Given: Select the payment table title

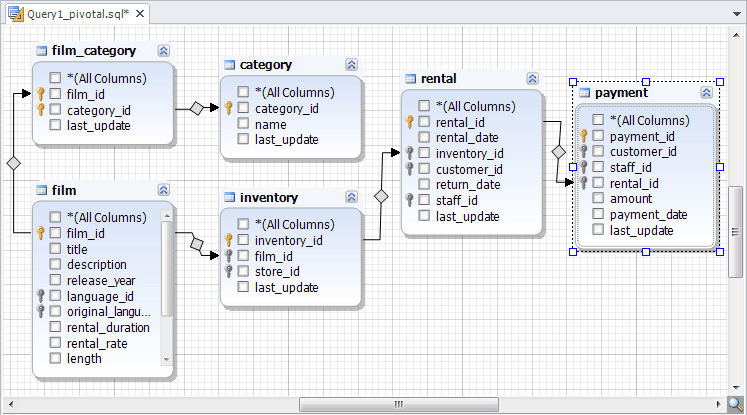Looking at the screenshot, I should tap(621, 92).
